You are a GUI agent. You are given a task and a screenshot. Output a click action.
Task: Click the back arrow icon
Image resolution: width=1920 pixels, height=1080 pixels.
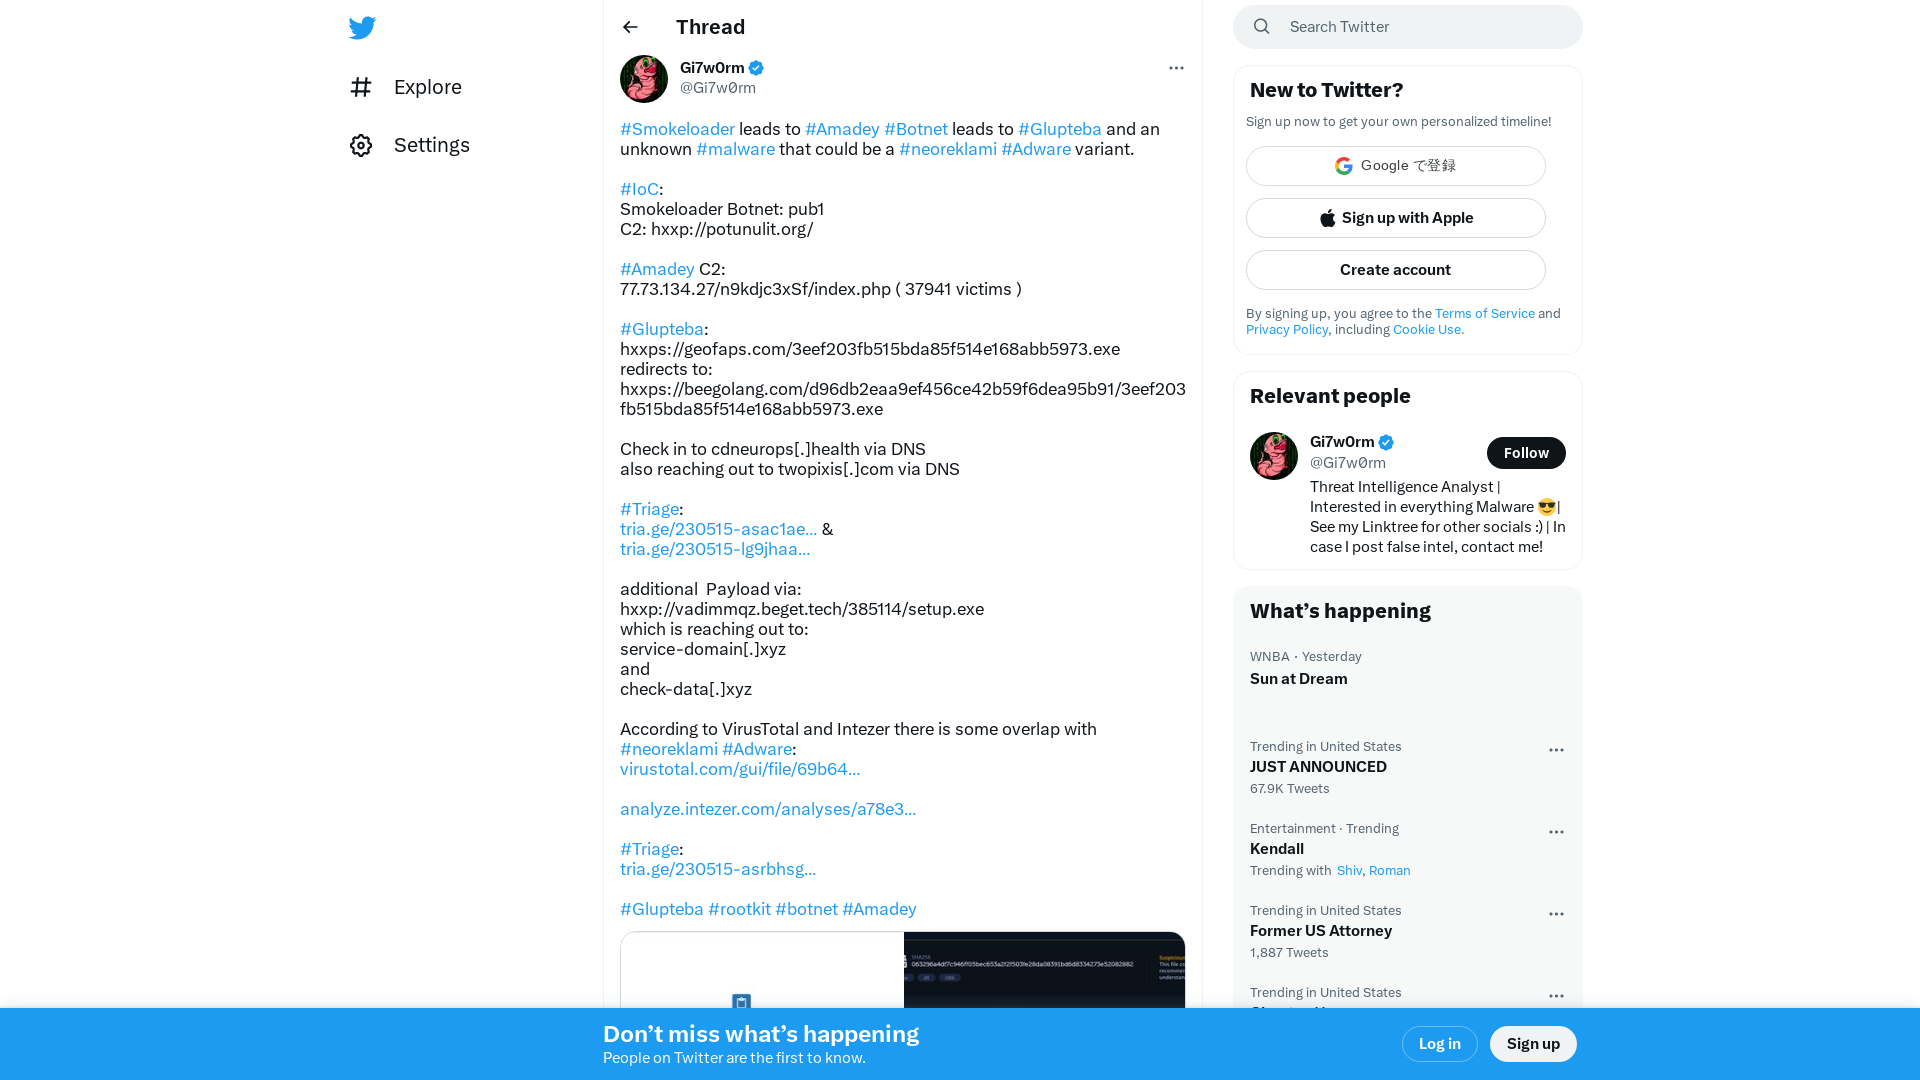[x=632, y=26]
